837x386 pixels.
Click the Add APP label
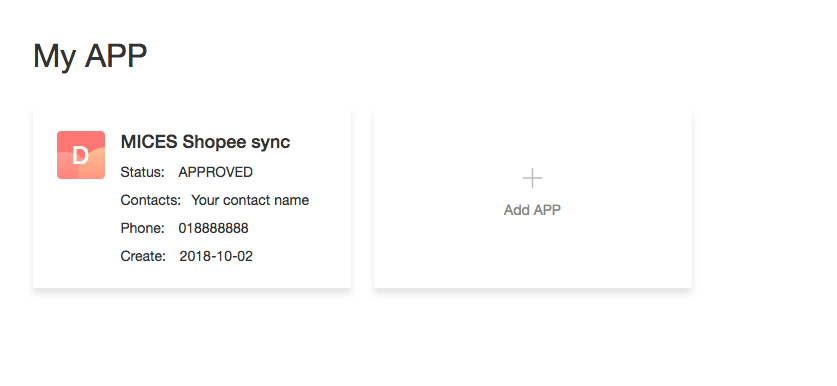(x=532, y=210)
